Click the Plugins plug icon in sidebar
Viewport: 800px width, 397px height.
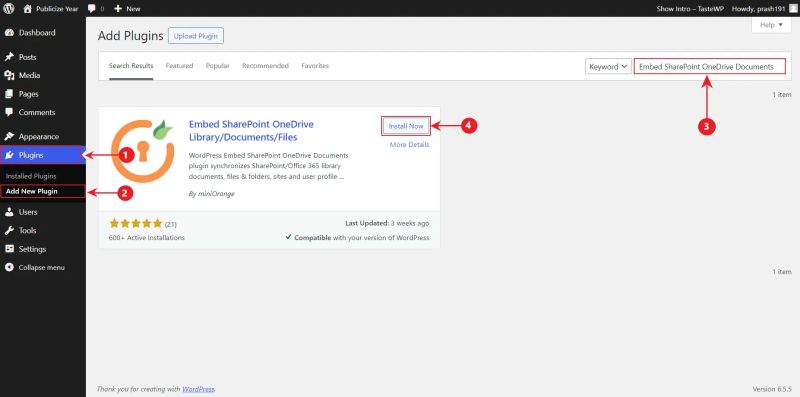click(9, 155)
